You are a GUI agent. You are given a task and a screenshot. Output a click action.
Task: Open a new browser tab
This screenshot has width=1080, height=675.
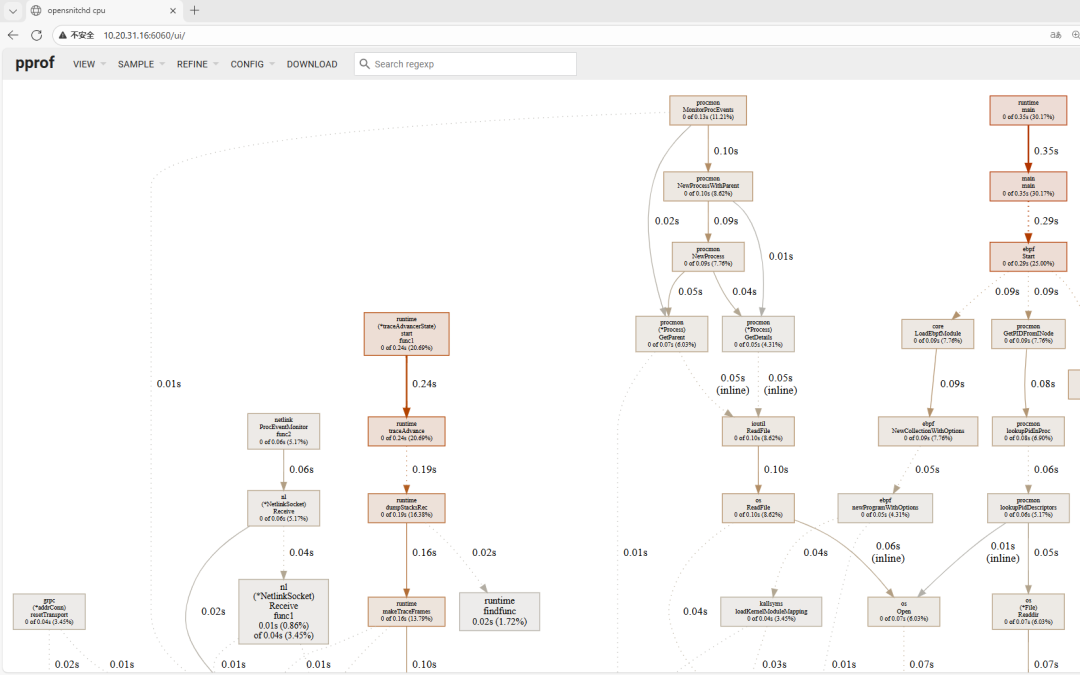194,10
